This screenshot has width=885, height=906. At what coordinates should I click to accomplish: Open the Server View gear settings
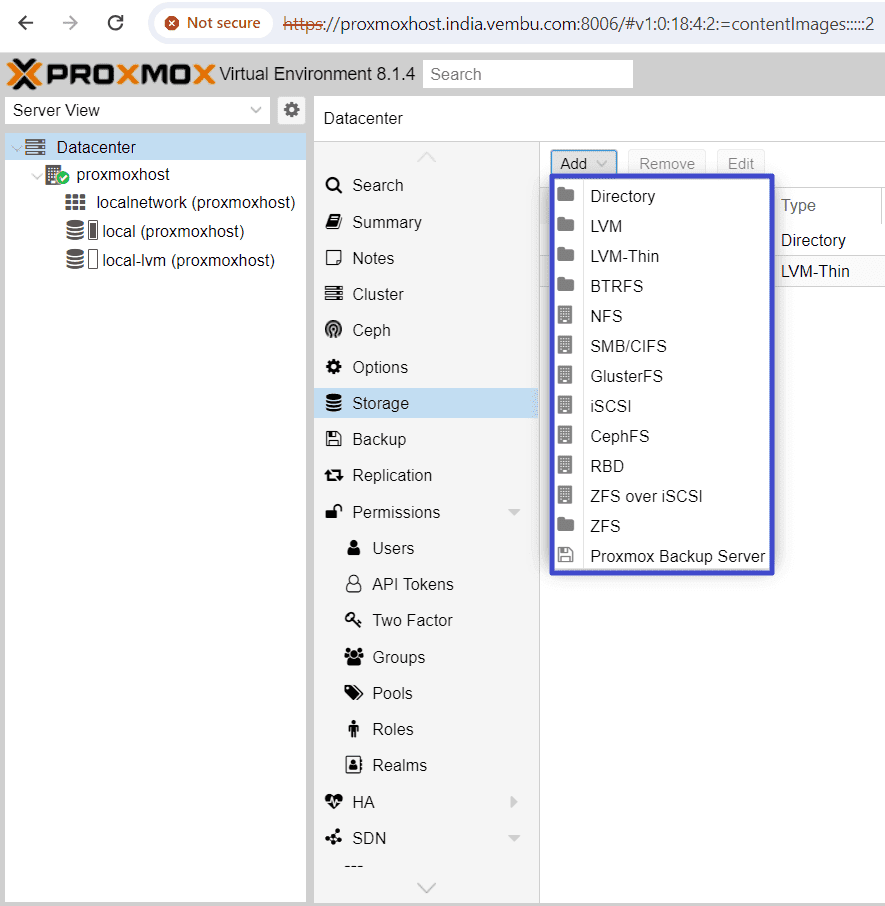[291, 110]
